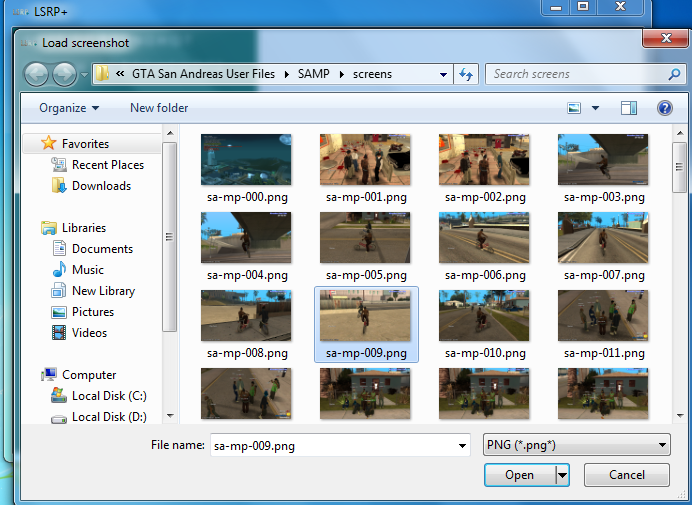Select Computer in the navigation pane
The height and width of the screenshot is (505, 692).
(x=89, y=375)
